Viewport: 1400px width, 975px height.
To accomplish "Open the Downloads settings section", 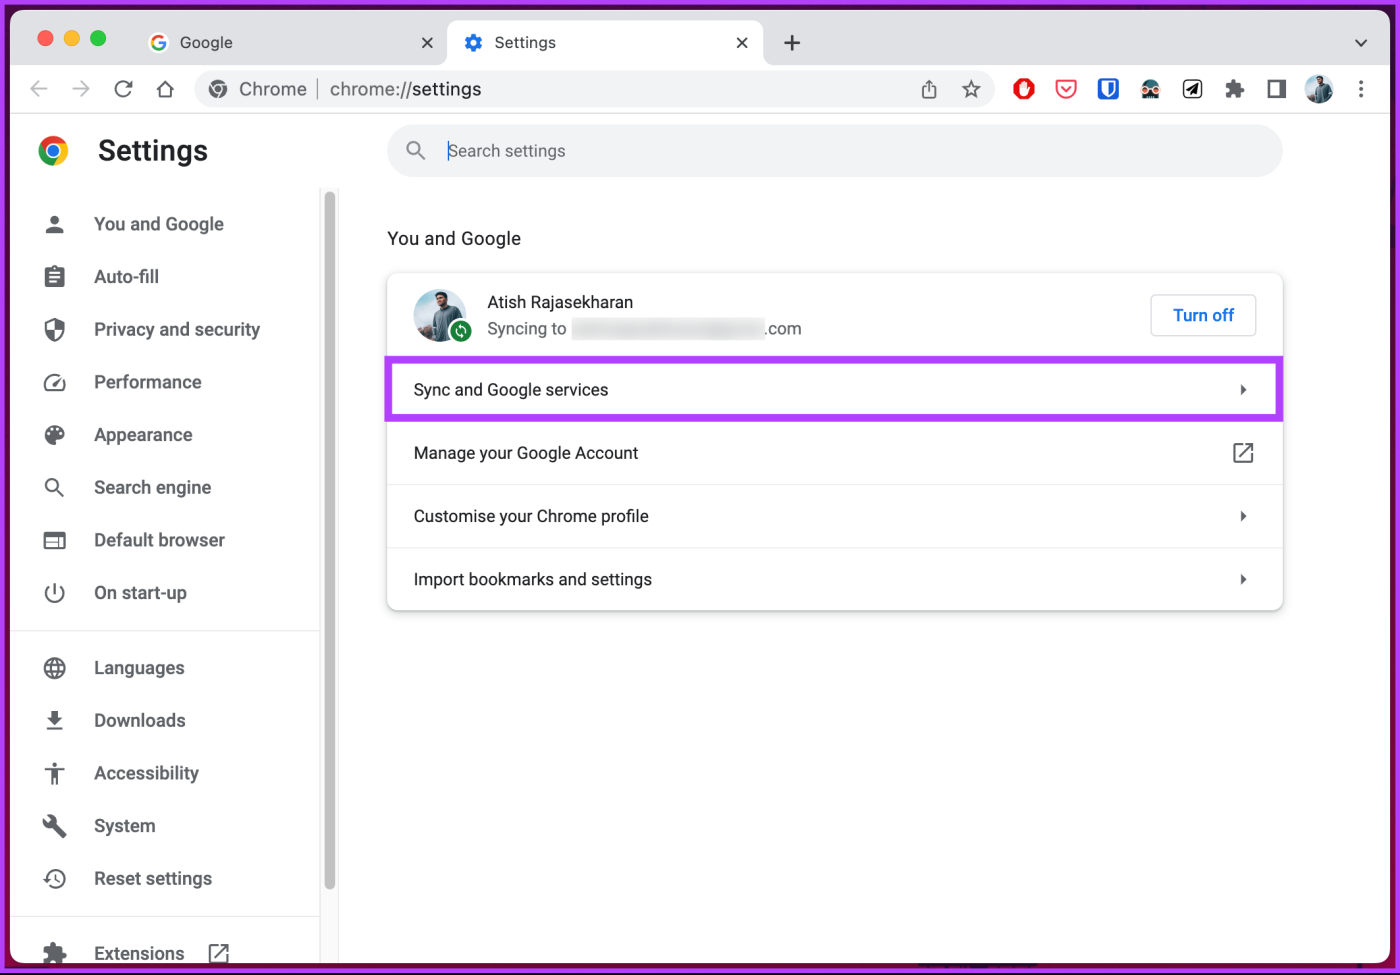I will coord(139,720).
